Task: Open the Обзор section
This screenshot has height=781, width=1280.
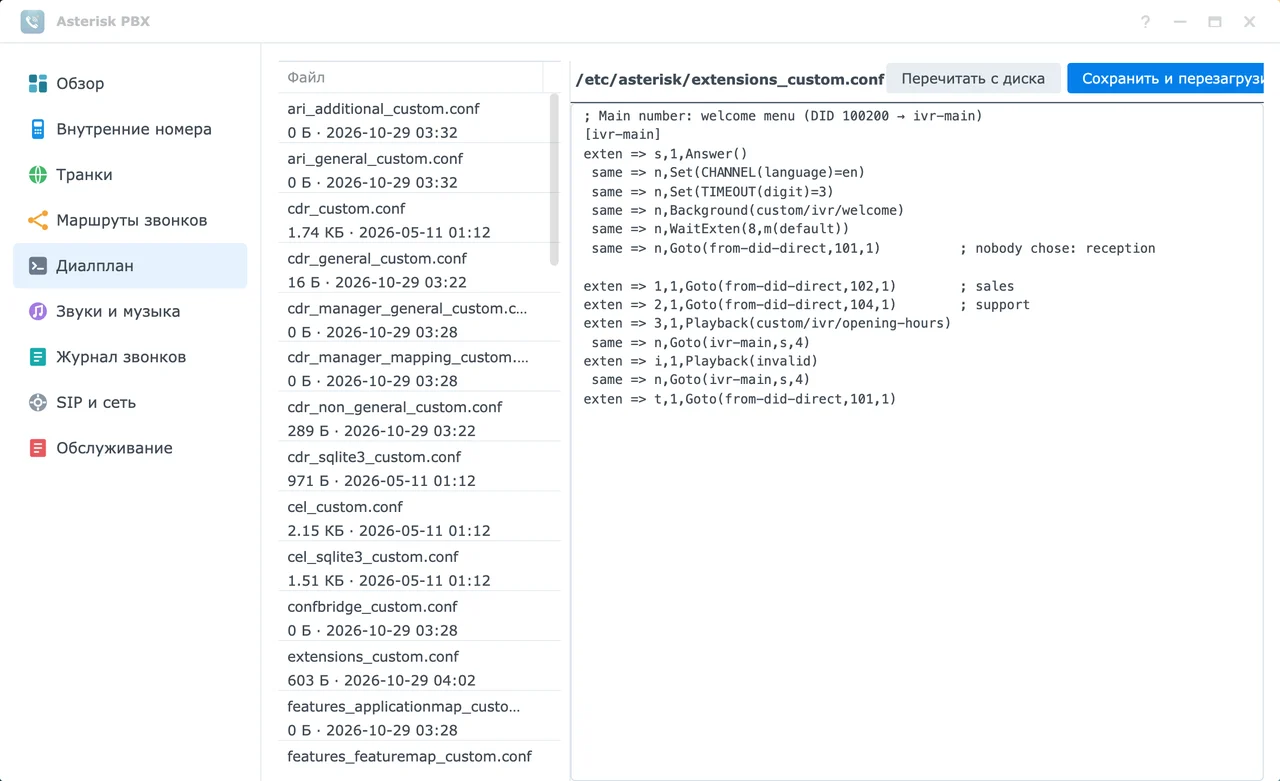Action: [x=130, y=84]
